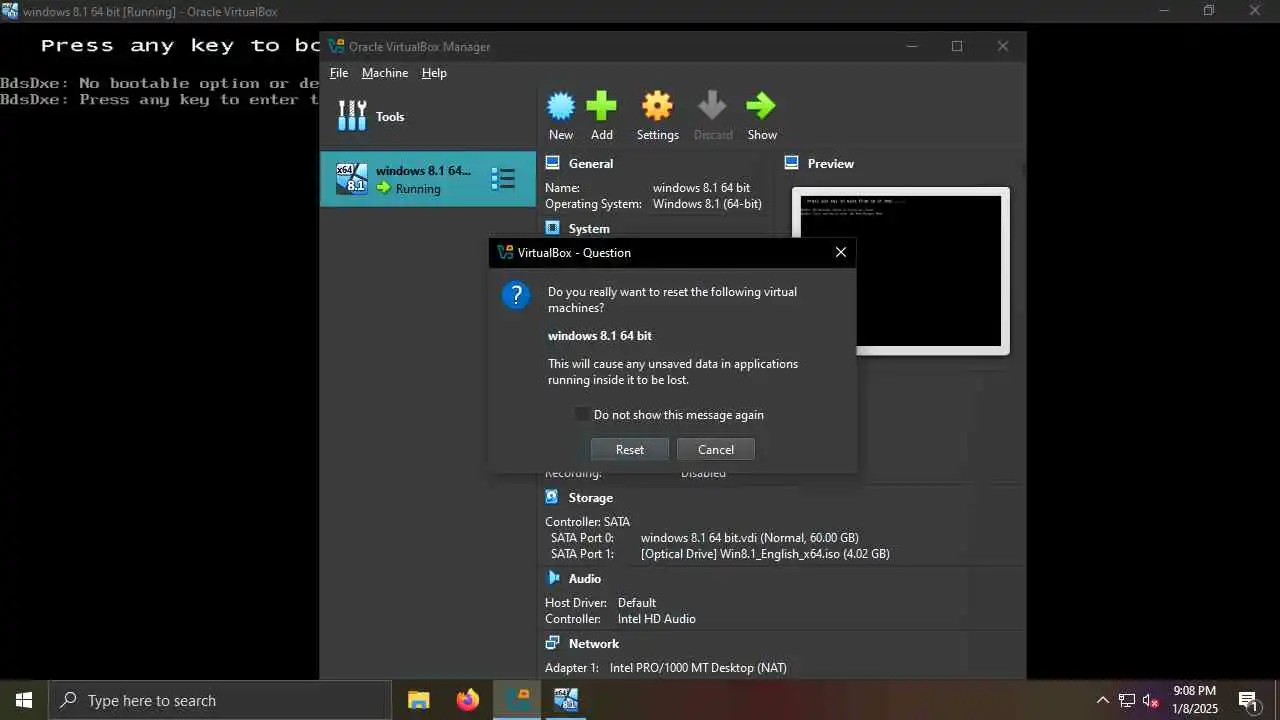
Task: Click the Storage section icon
Action: tap(553, 497)
